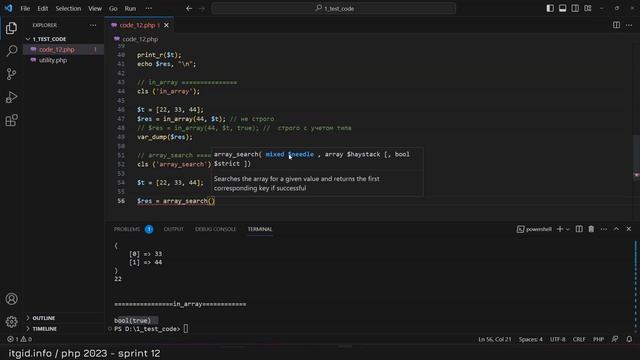Open the terminal launch profile dropdown
Screen dimensions: 640x360
coord(568,229)
